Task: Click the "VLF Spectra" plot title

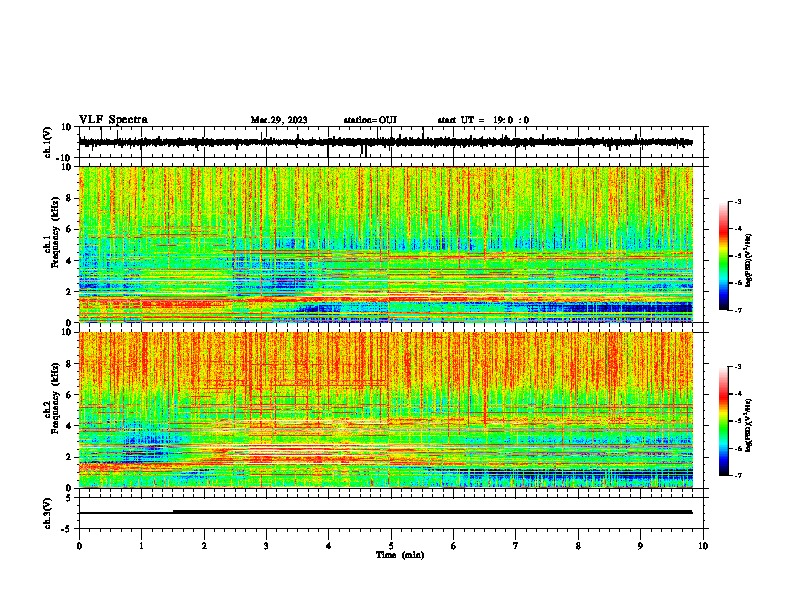Action: (x=113, y=120)
